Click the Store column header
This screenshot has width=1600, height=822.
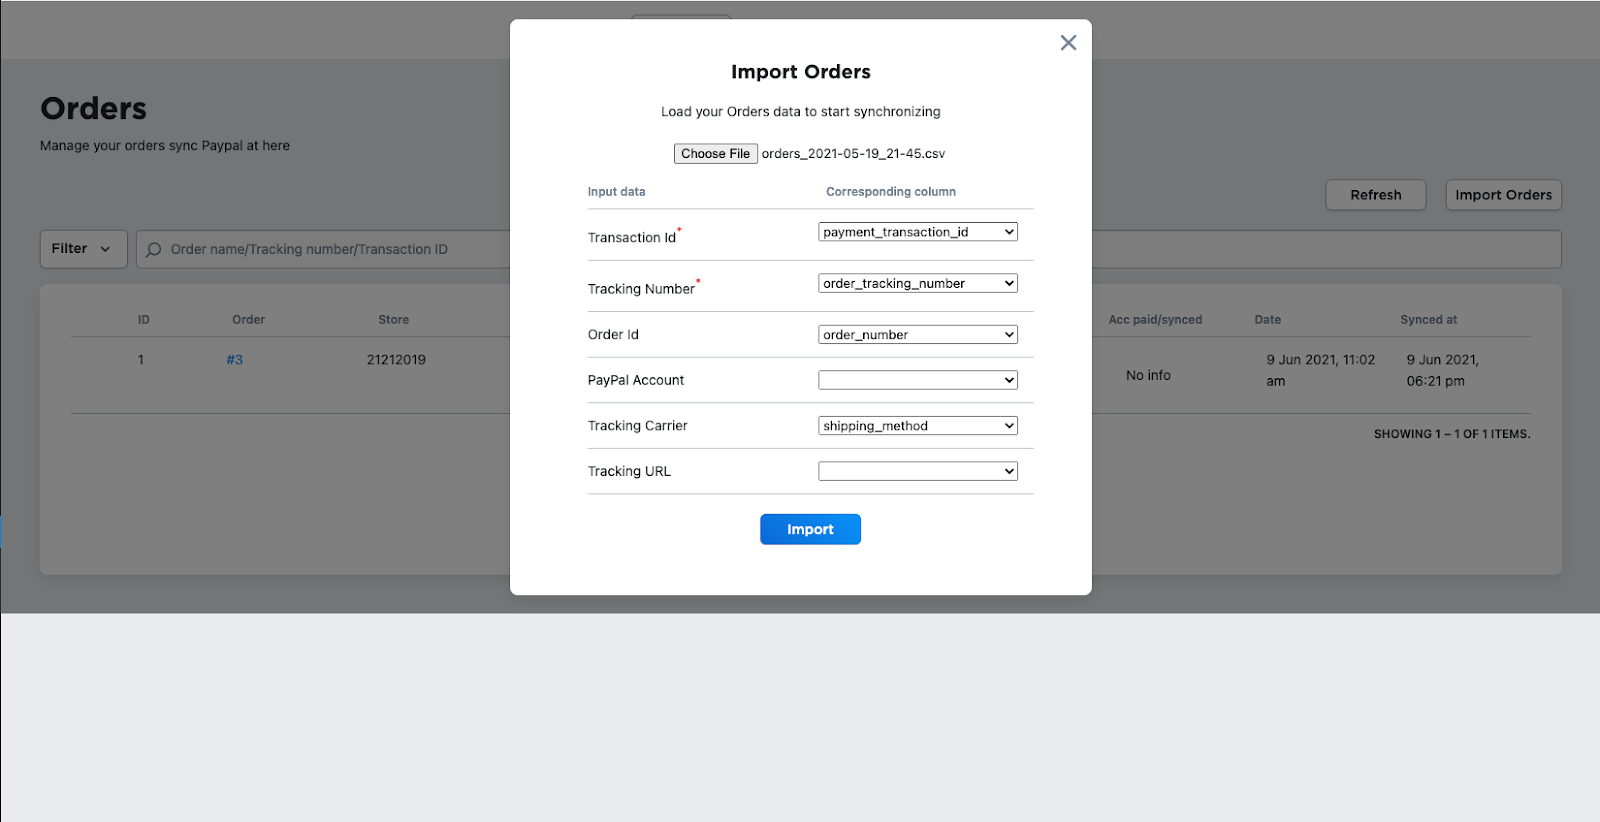393,320
